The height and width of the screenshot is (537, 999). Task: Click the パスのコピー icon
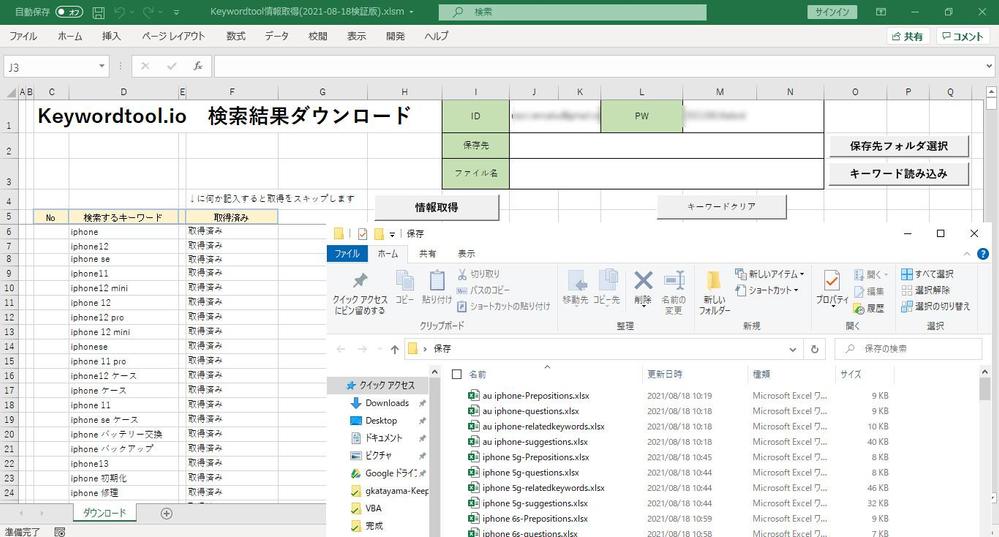point(463,290)
